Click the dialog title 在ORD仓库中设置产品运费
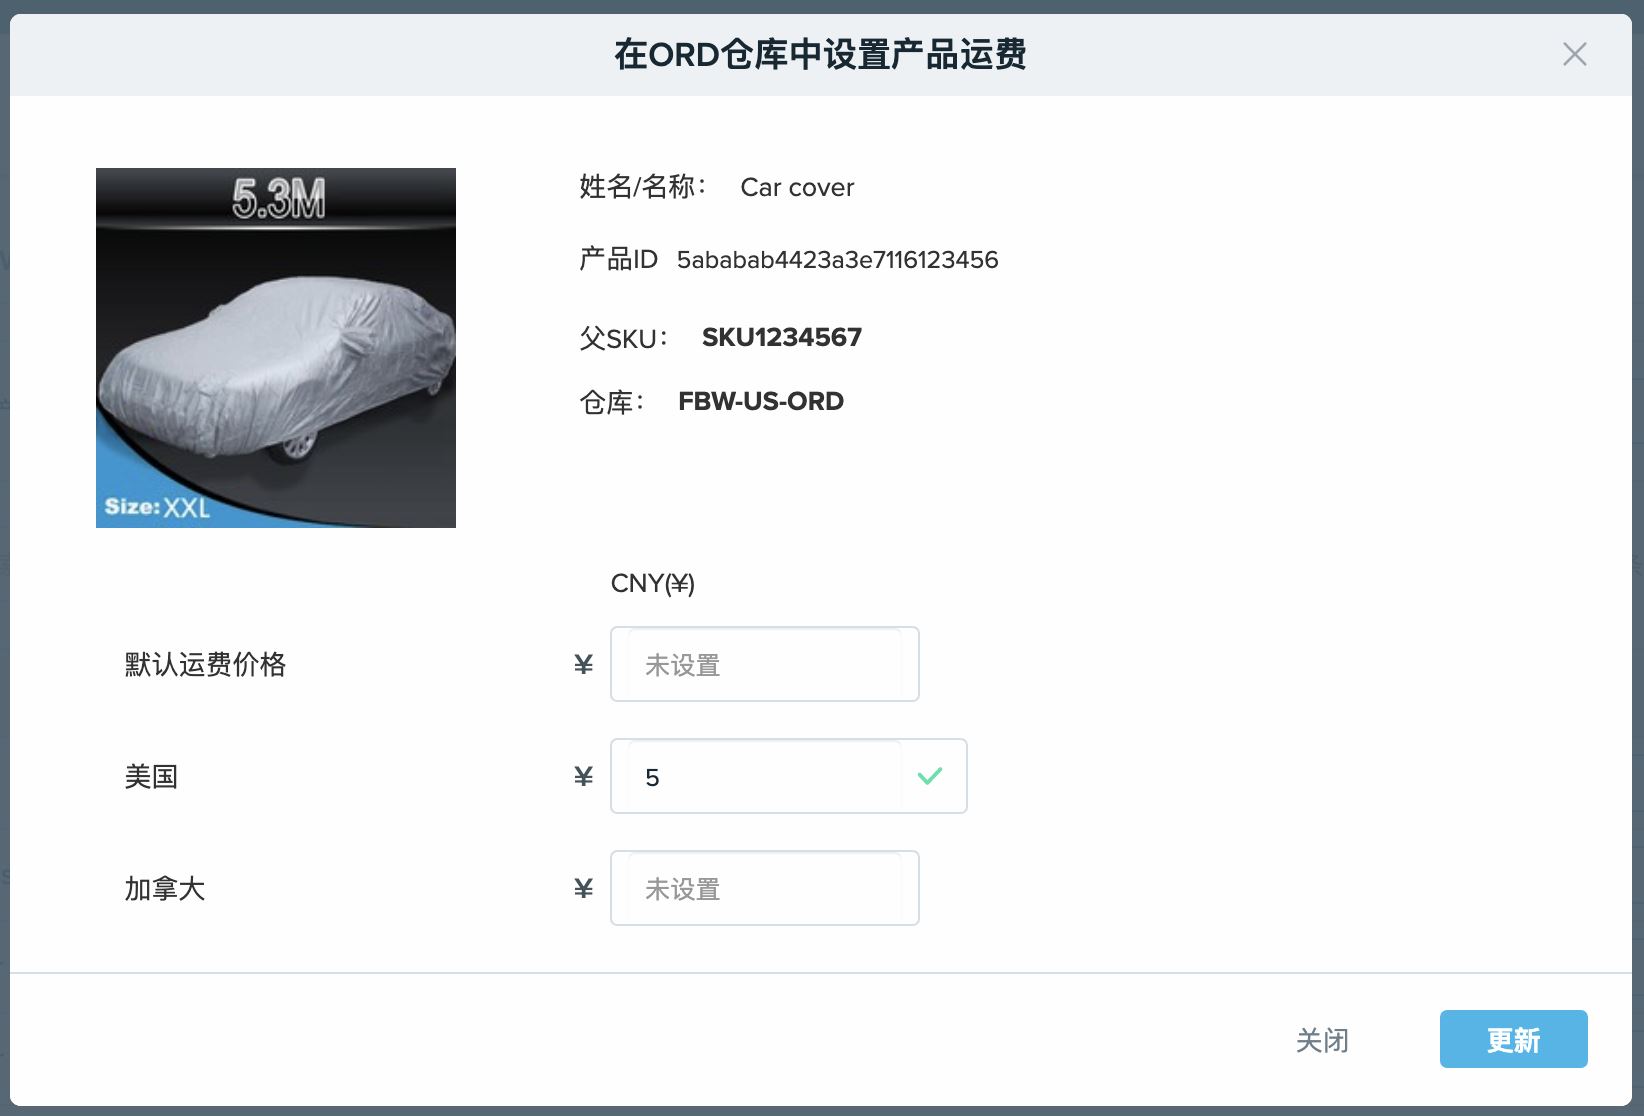 pyautogui.click(x=820, y=54)
